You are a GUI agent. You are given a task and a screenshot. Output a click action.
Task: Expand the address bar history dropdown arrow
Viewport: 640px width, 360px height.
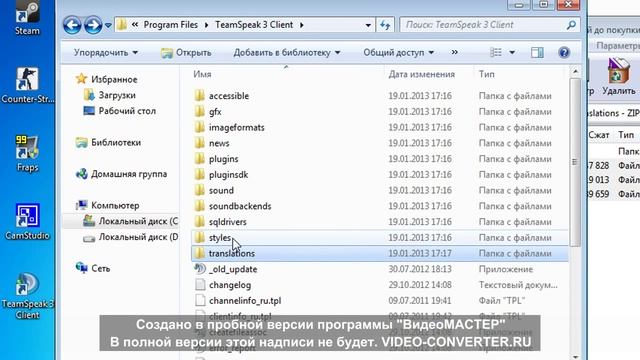pos(368,25)
